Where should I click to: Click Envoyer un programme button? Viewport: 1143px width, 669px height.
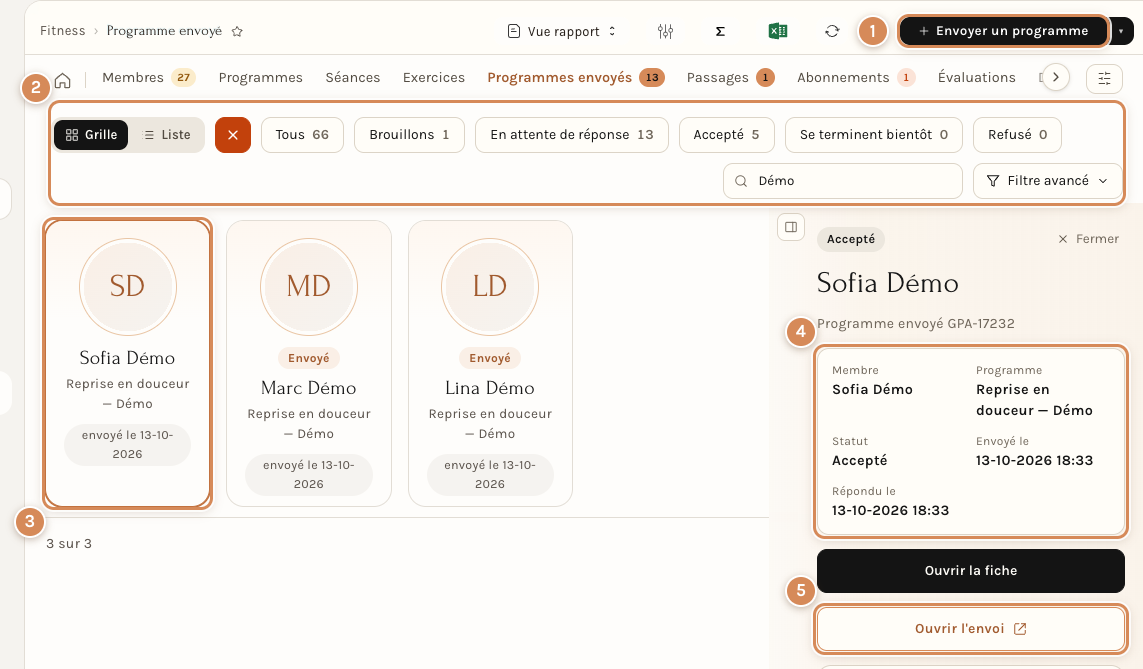[1003, 31]
